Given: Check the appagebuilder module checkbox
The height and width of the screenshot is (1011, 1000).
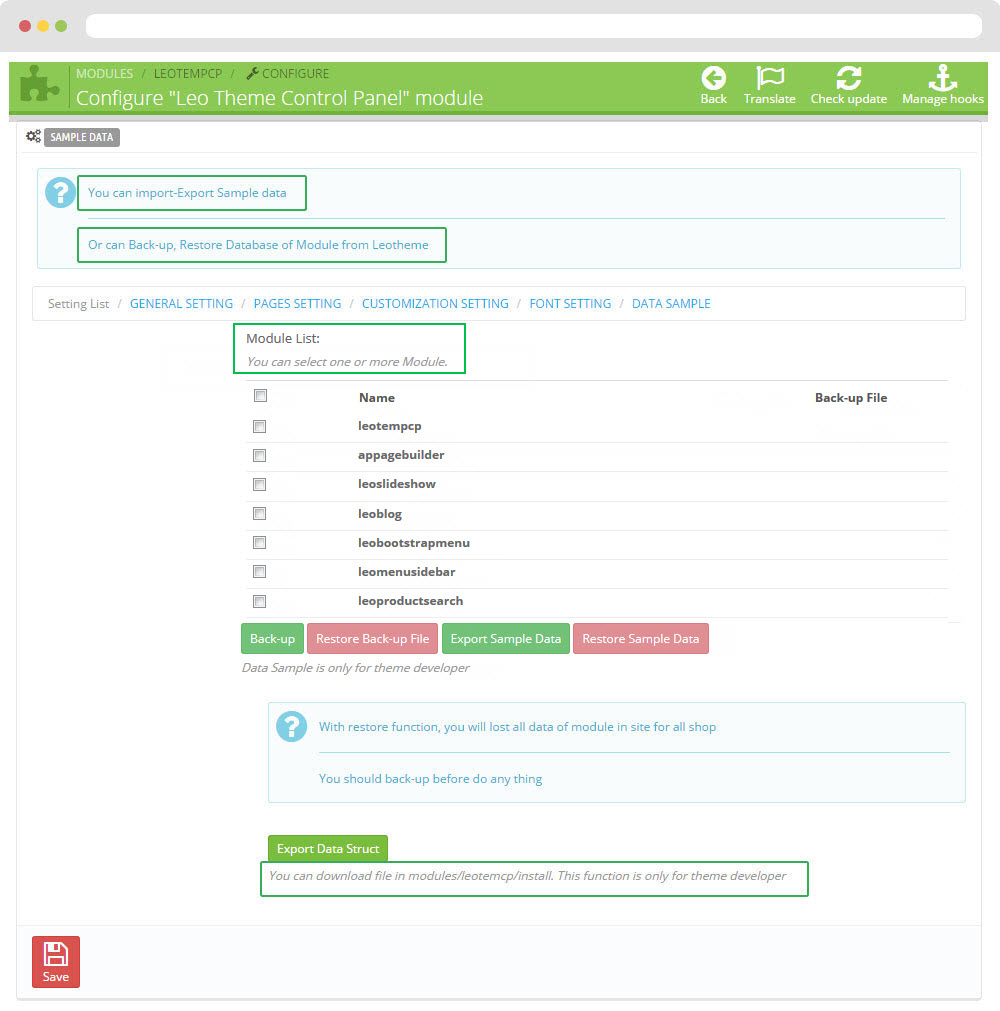Looking at the screenshot, I should pos(259,455).
